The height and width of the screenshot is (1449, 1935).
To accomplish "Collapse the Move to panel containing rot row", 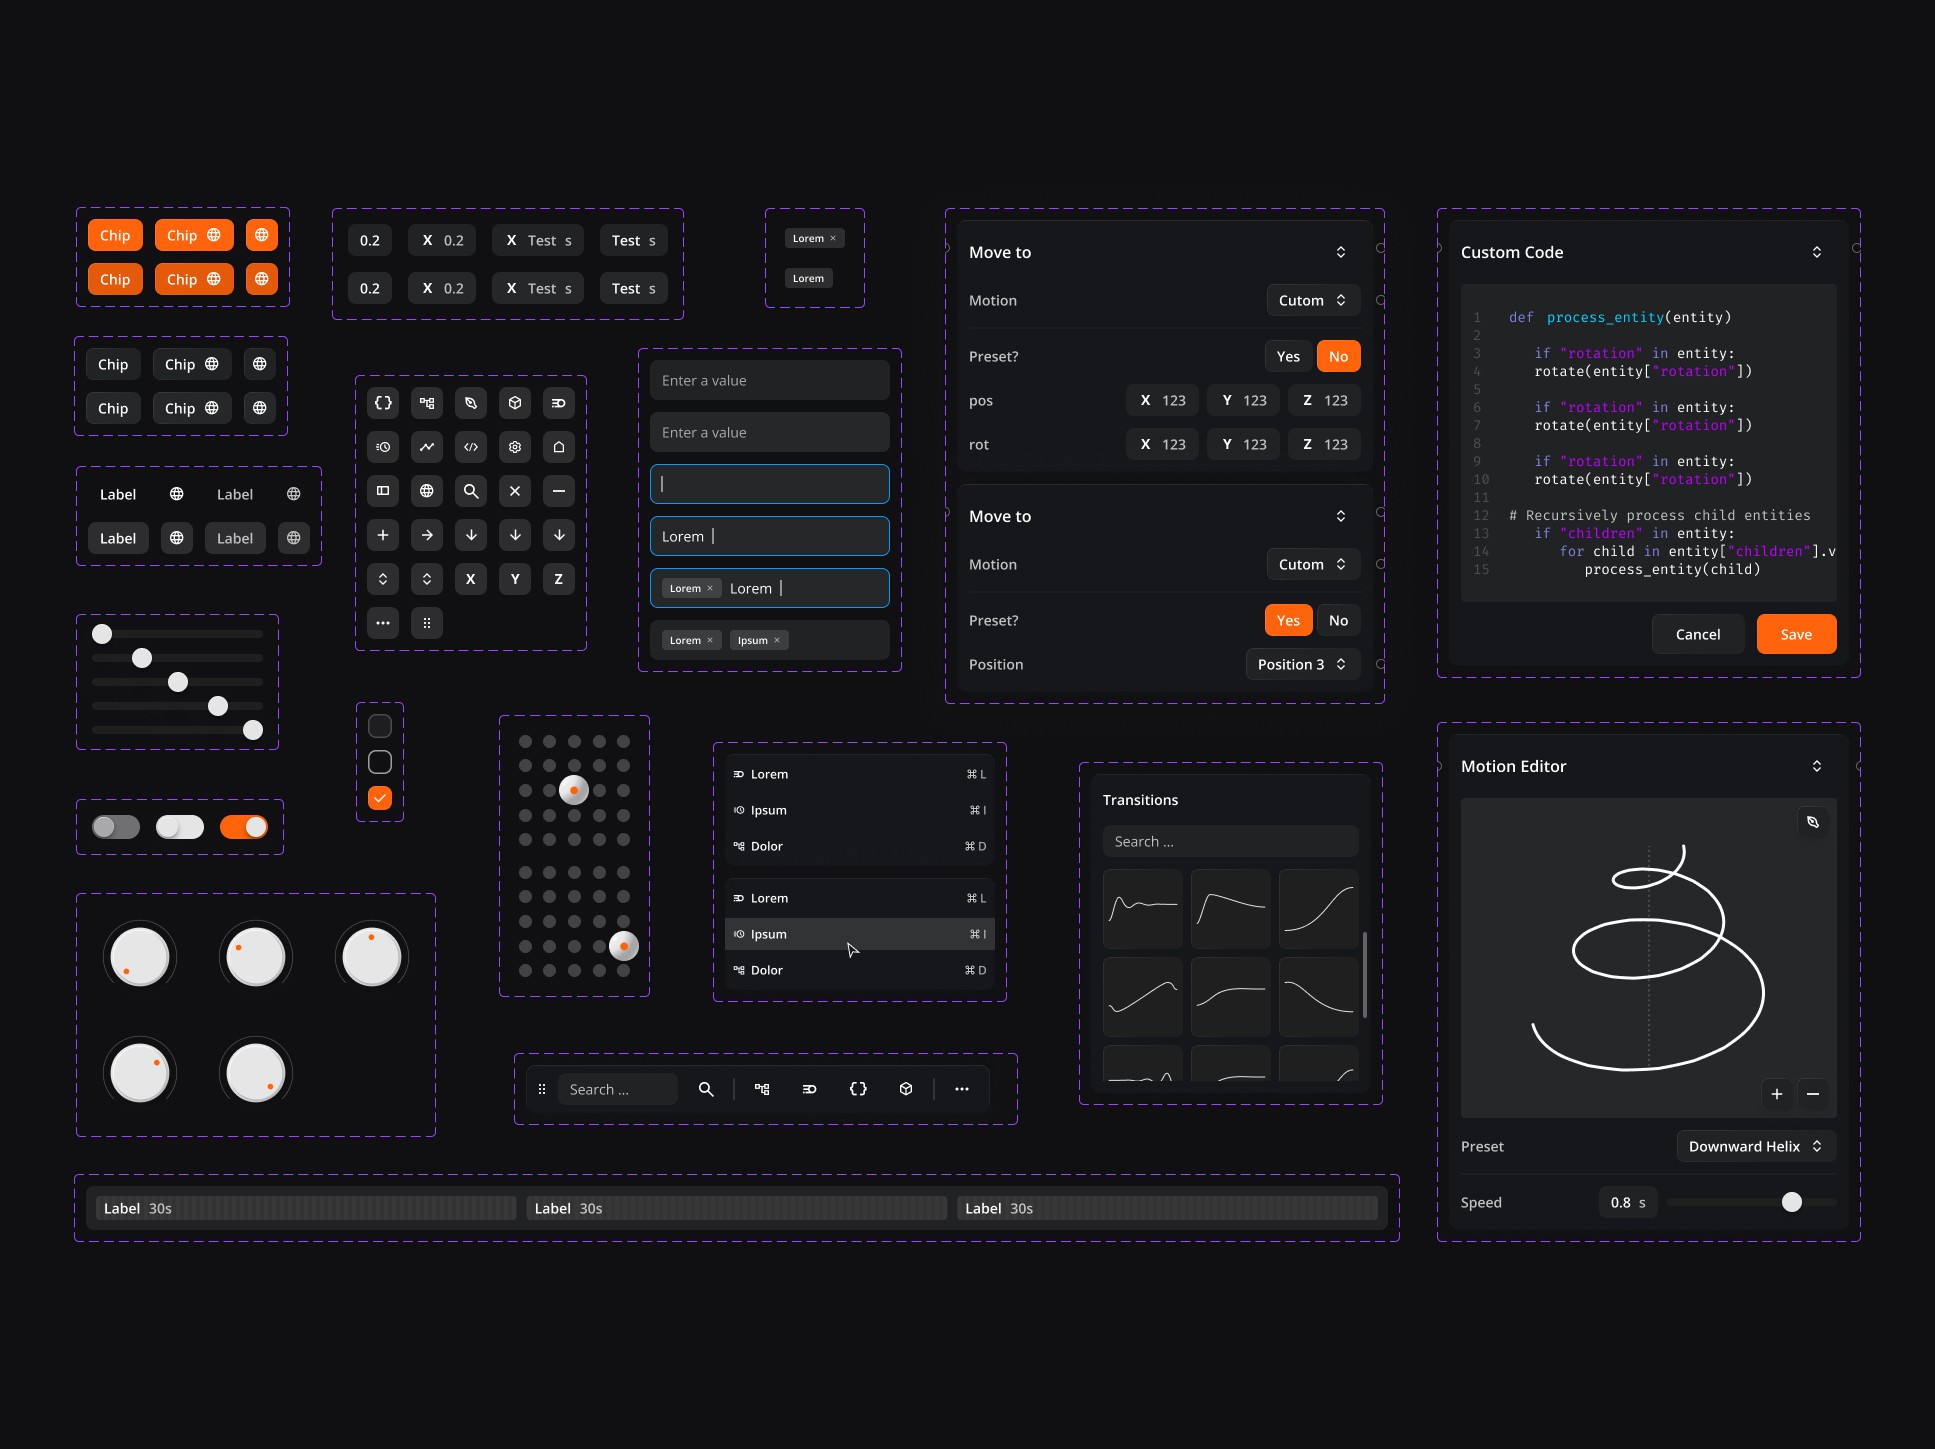I will point(1341,252).
